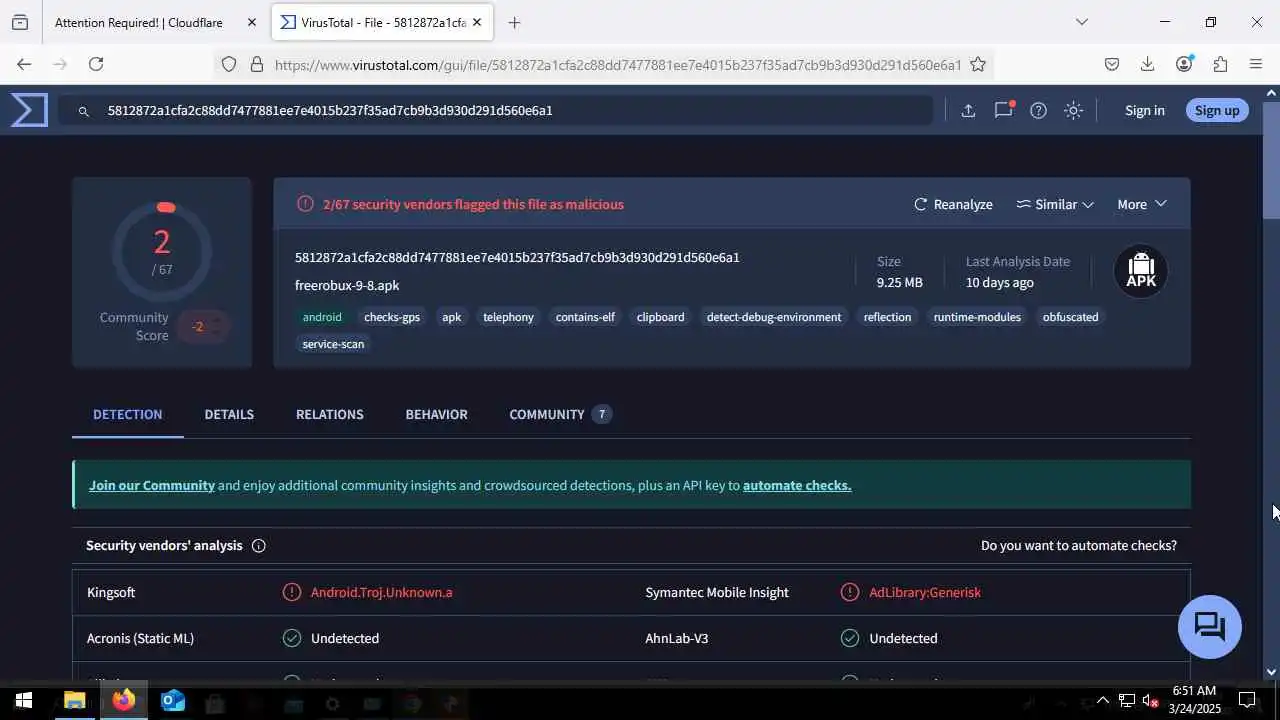Click the Reanalyze button
Viewport: 1280px width, 720px height.
tap(953, 204)
